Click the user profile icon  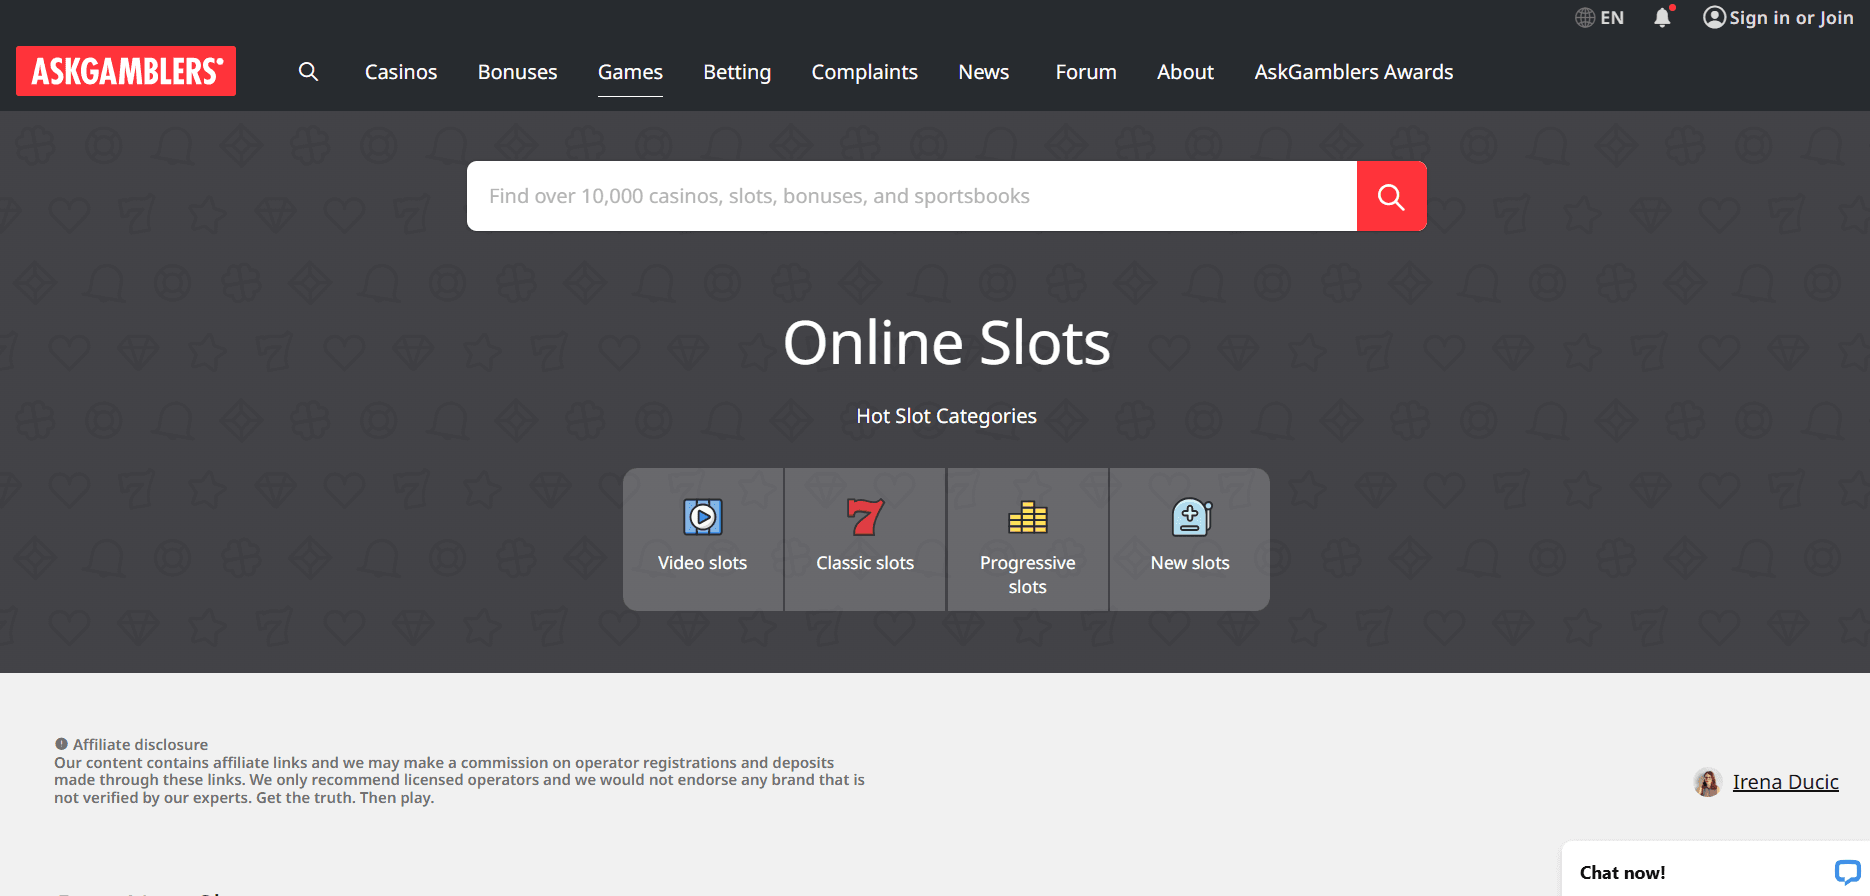point(1714,17)
